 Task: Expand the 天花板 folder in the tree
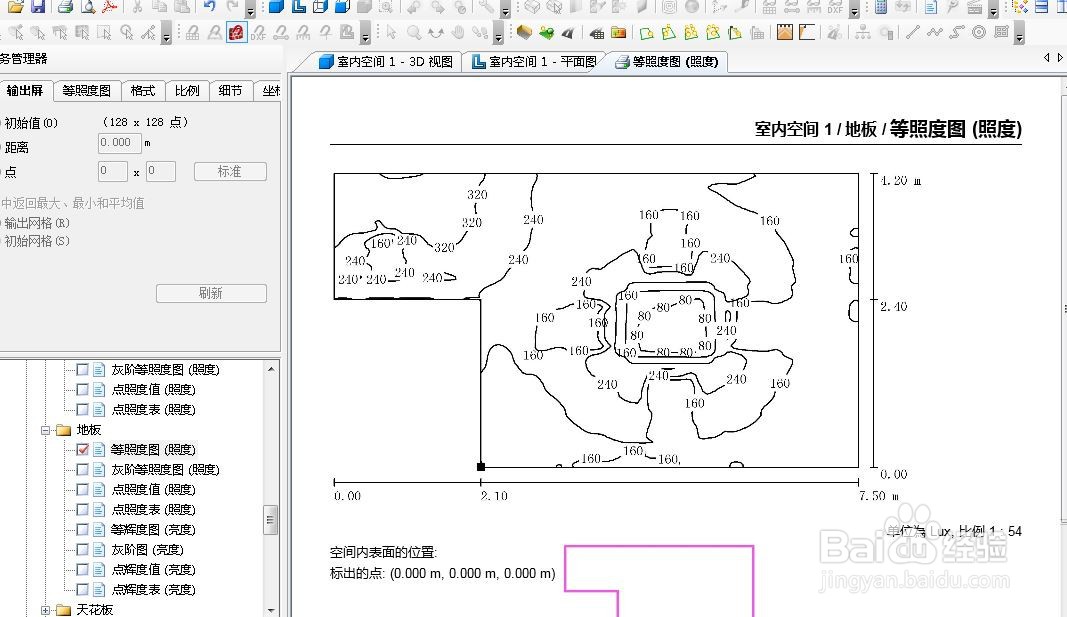pos(46,610)
